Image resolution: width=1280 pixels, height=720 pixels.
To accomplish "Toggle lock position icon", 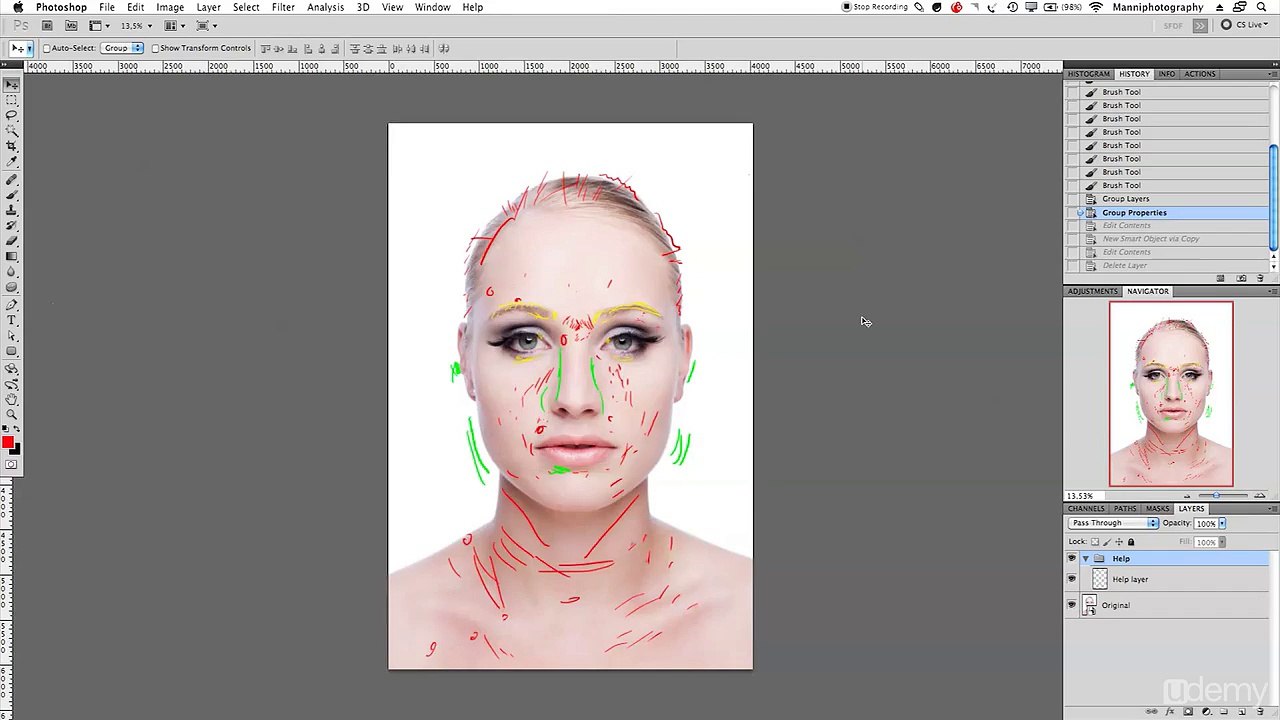I will pos(1119,542).
